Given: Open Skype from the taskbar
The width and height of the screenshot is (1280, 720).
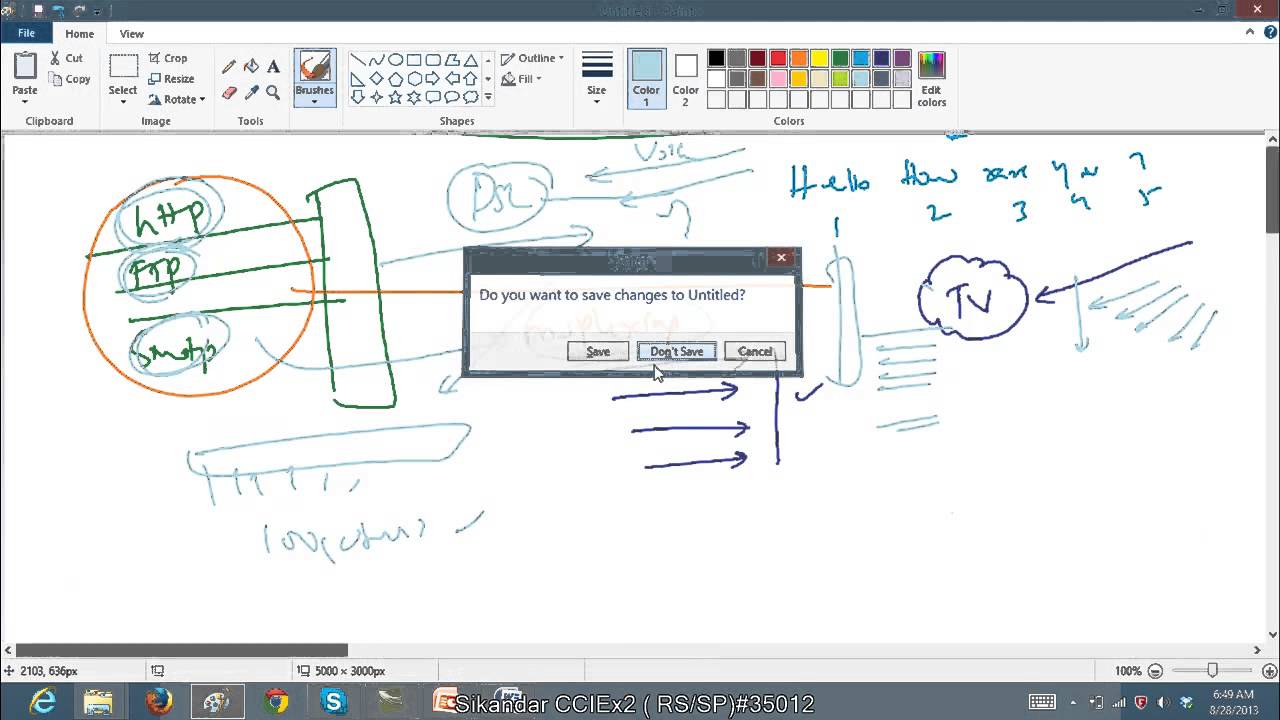Looking at the screenshot, I should (x=333, y=702).
